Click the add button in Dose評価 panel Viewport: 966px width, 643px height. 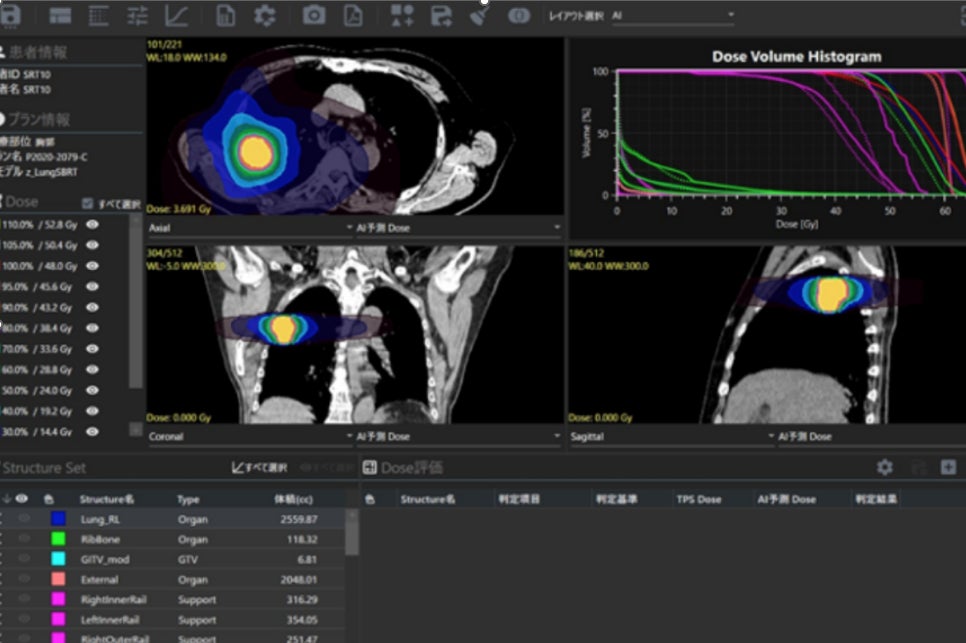948,467
